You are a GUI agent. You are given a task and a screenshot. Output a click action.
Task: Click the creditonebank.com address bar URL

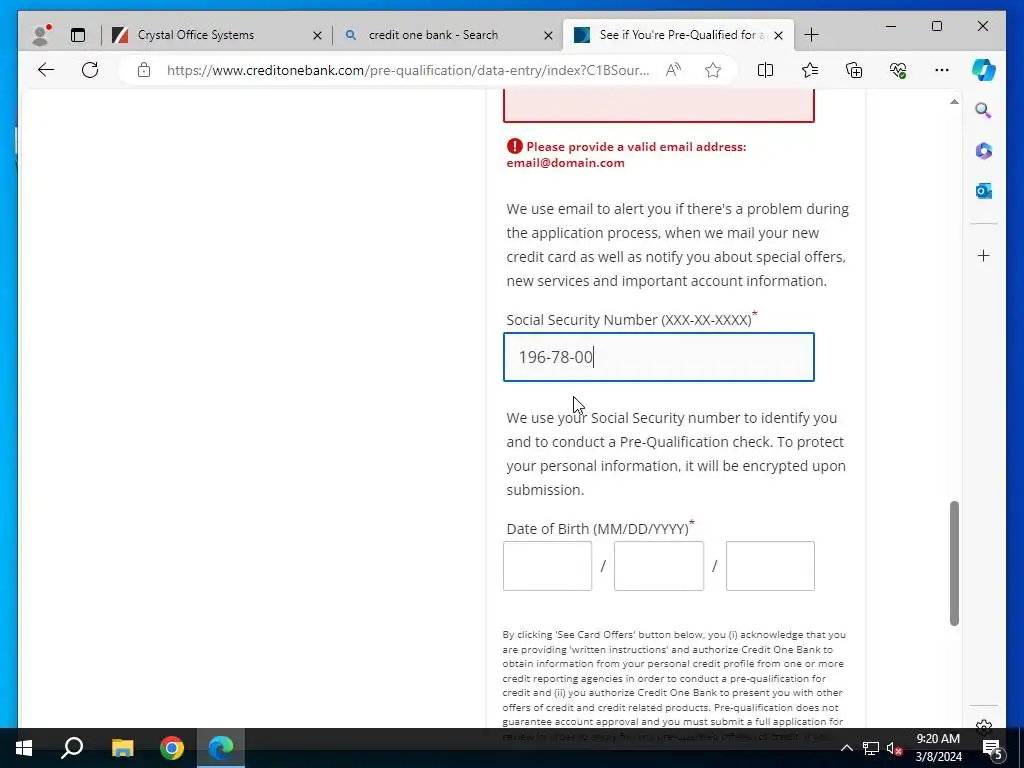[x=408, y=70]
